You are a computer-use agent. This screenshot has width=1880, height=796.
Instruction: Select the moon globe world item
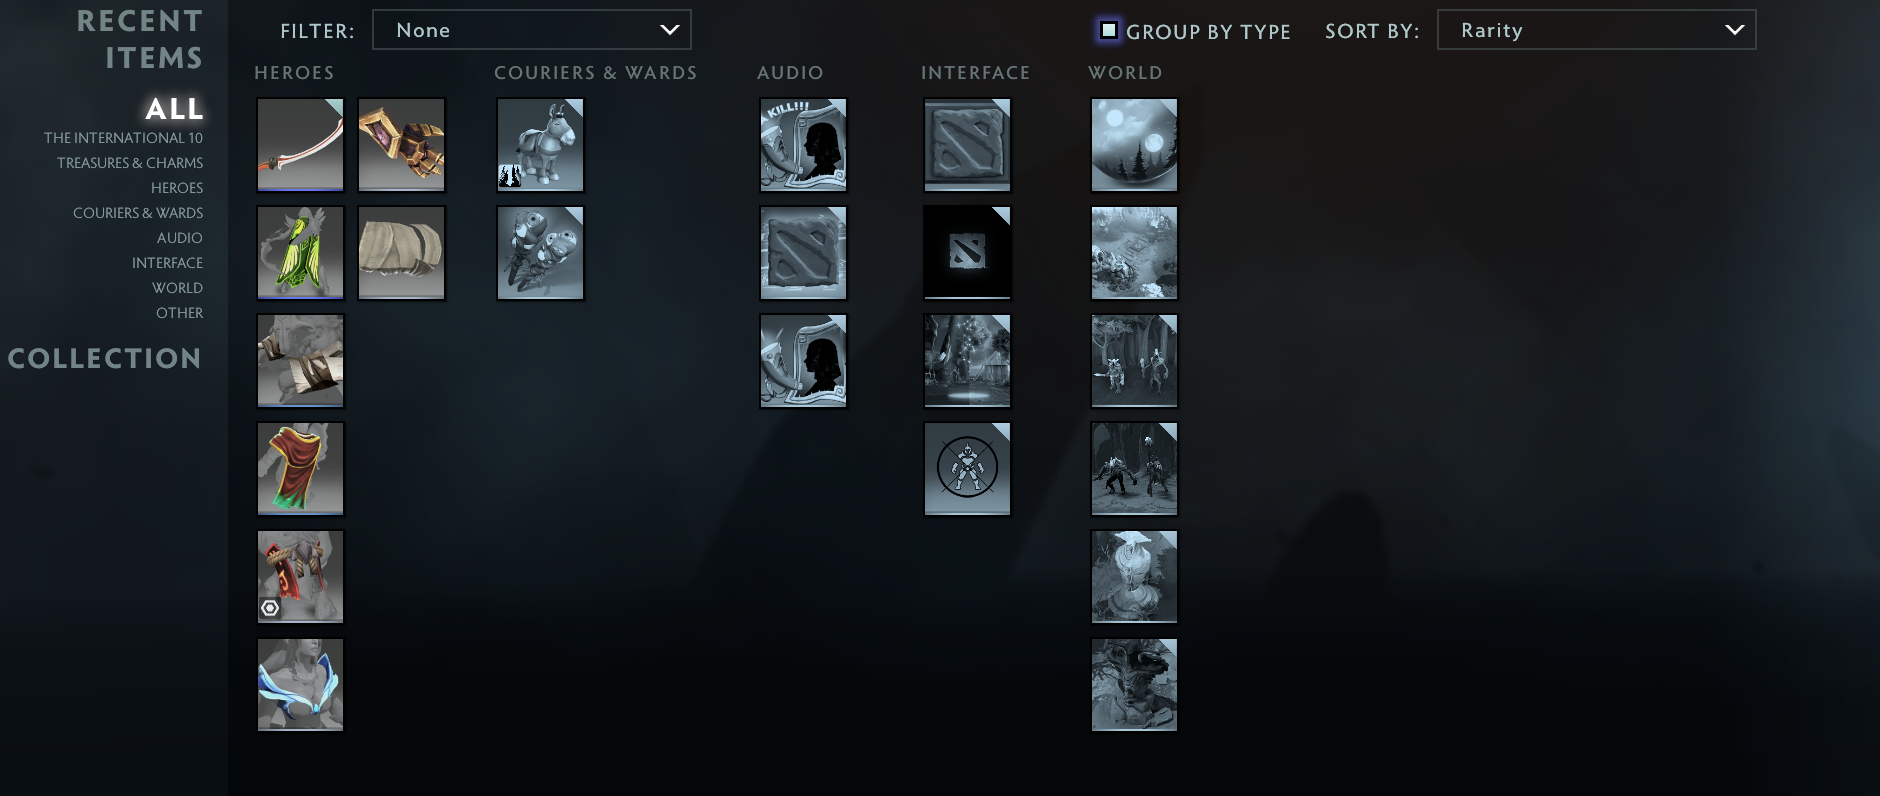point(1135,145)
